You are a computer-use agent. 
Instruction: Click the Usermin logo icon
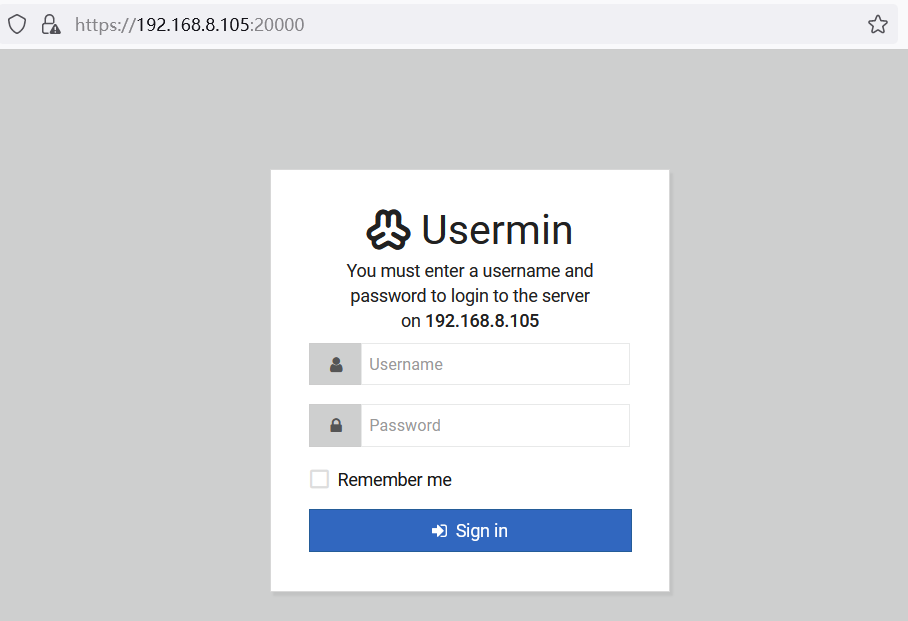[x=388, y=230]
